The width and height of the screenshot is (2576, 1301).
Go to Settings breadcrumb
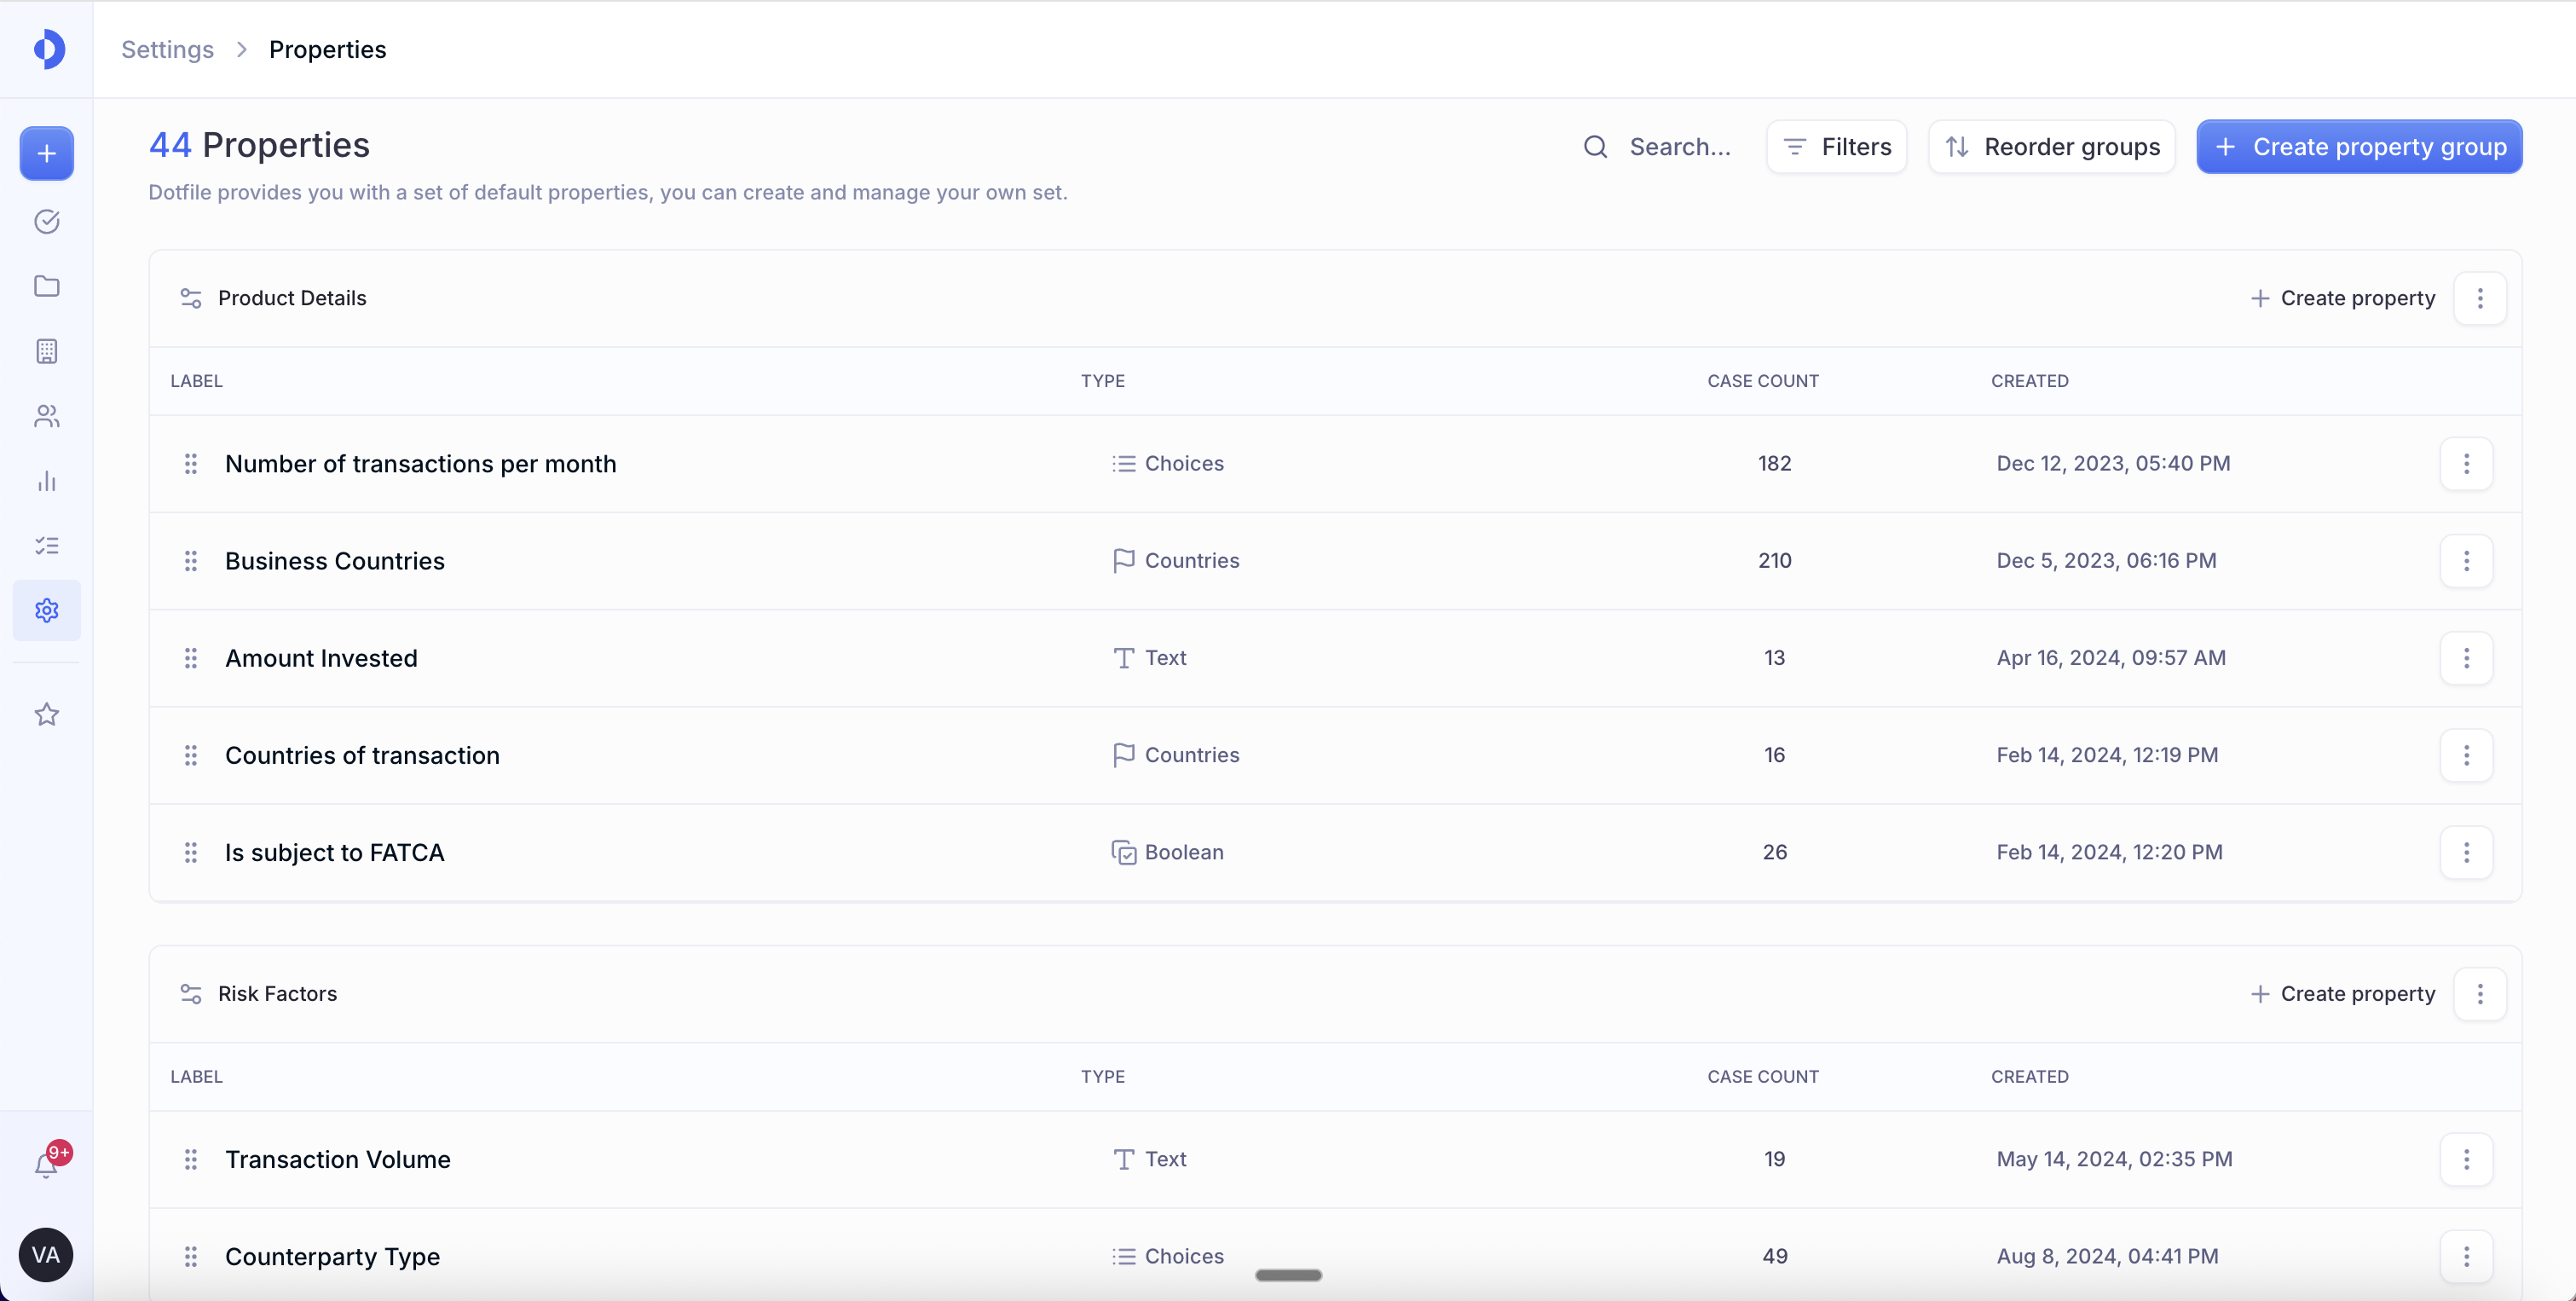click(x=167, y=49)
